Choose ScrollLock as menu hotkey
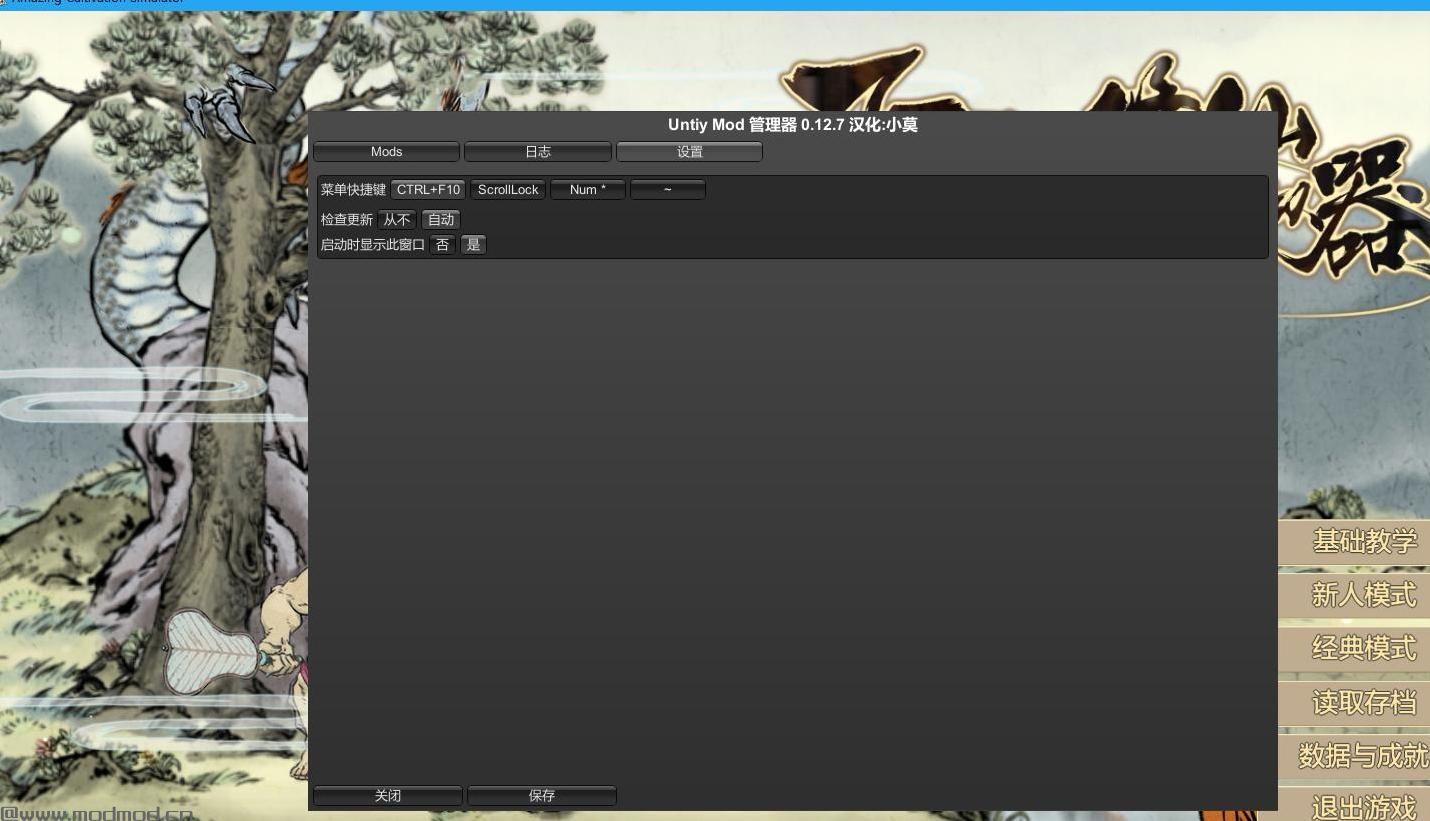1430x821 pixels. tap(508, 190)
